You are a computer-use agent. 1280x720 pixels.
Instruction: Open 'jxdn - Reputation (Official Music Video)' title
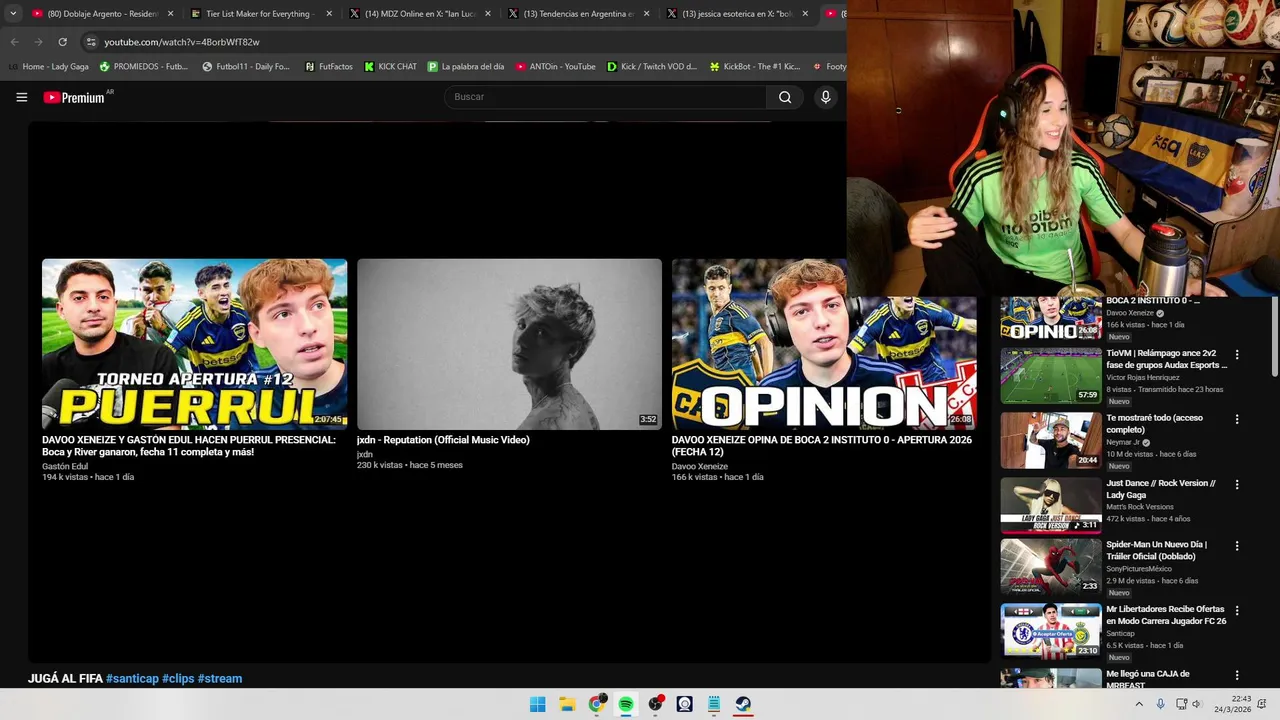443,440
